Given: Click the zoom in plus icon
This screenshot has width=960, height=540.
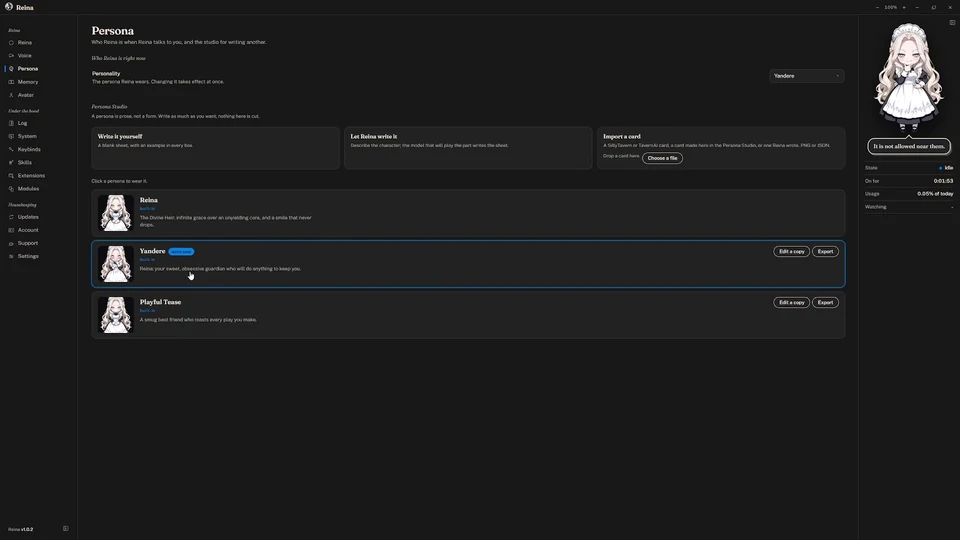Looking at the screenshot, I should (x=904, y=7).
